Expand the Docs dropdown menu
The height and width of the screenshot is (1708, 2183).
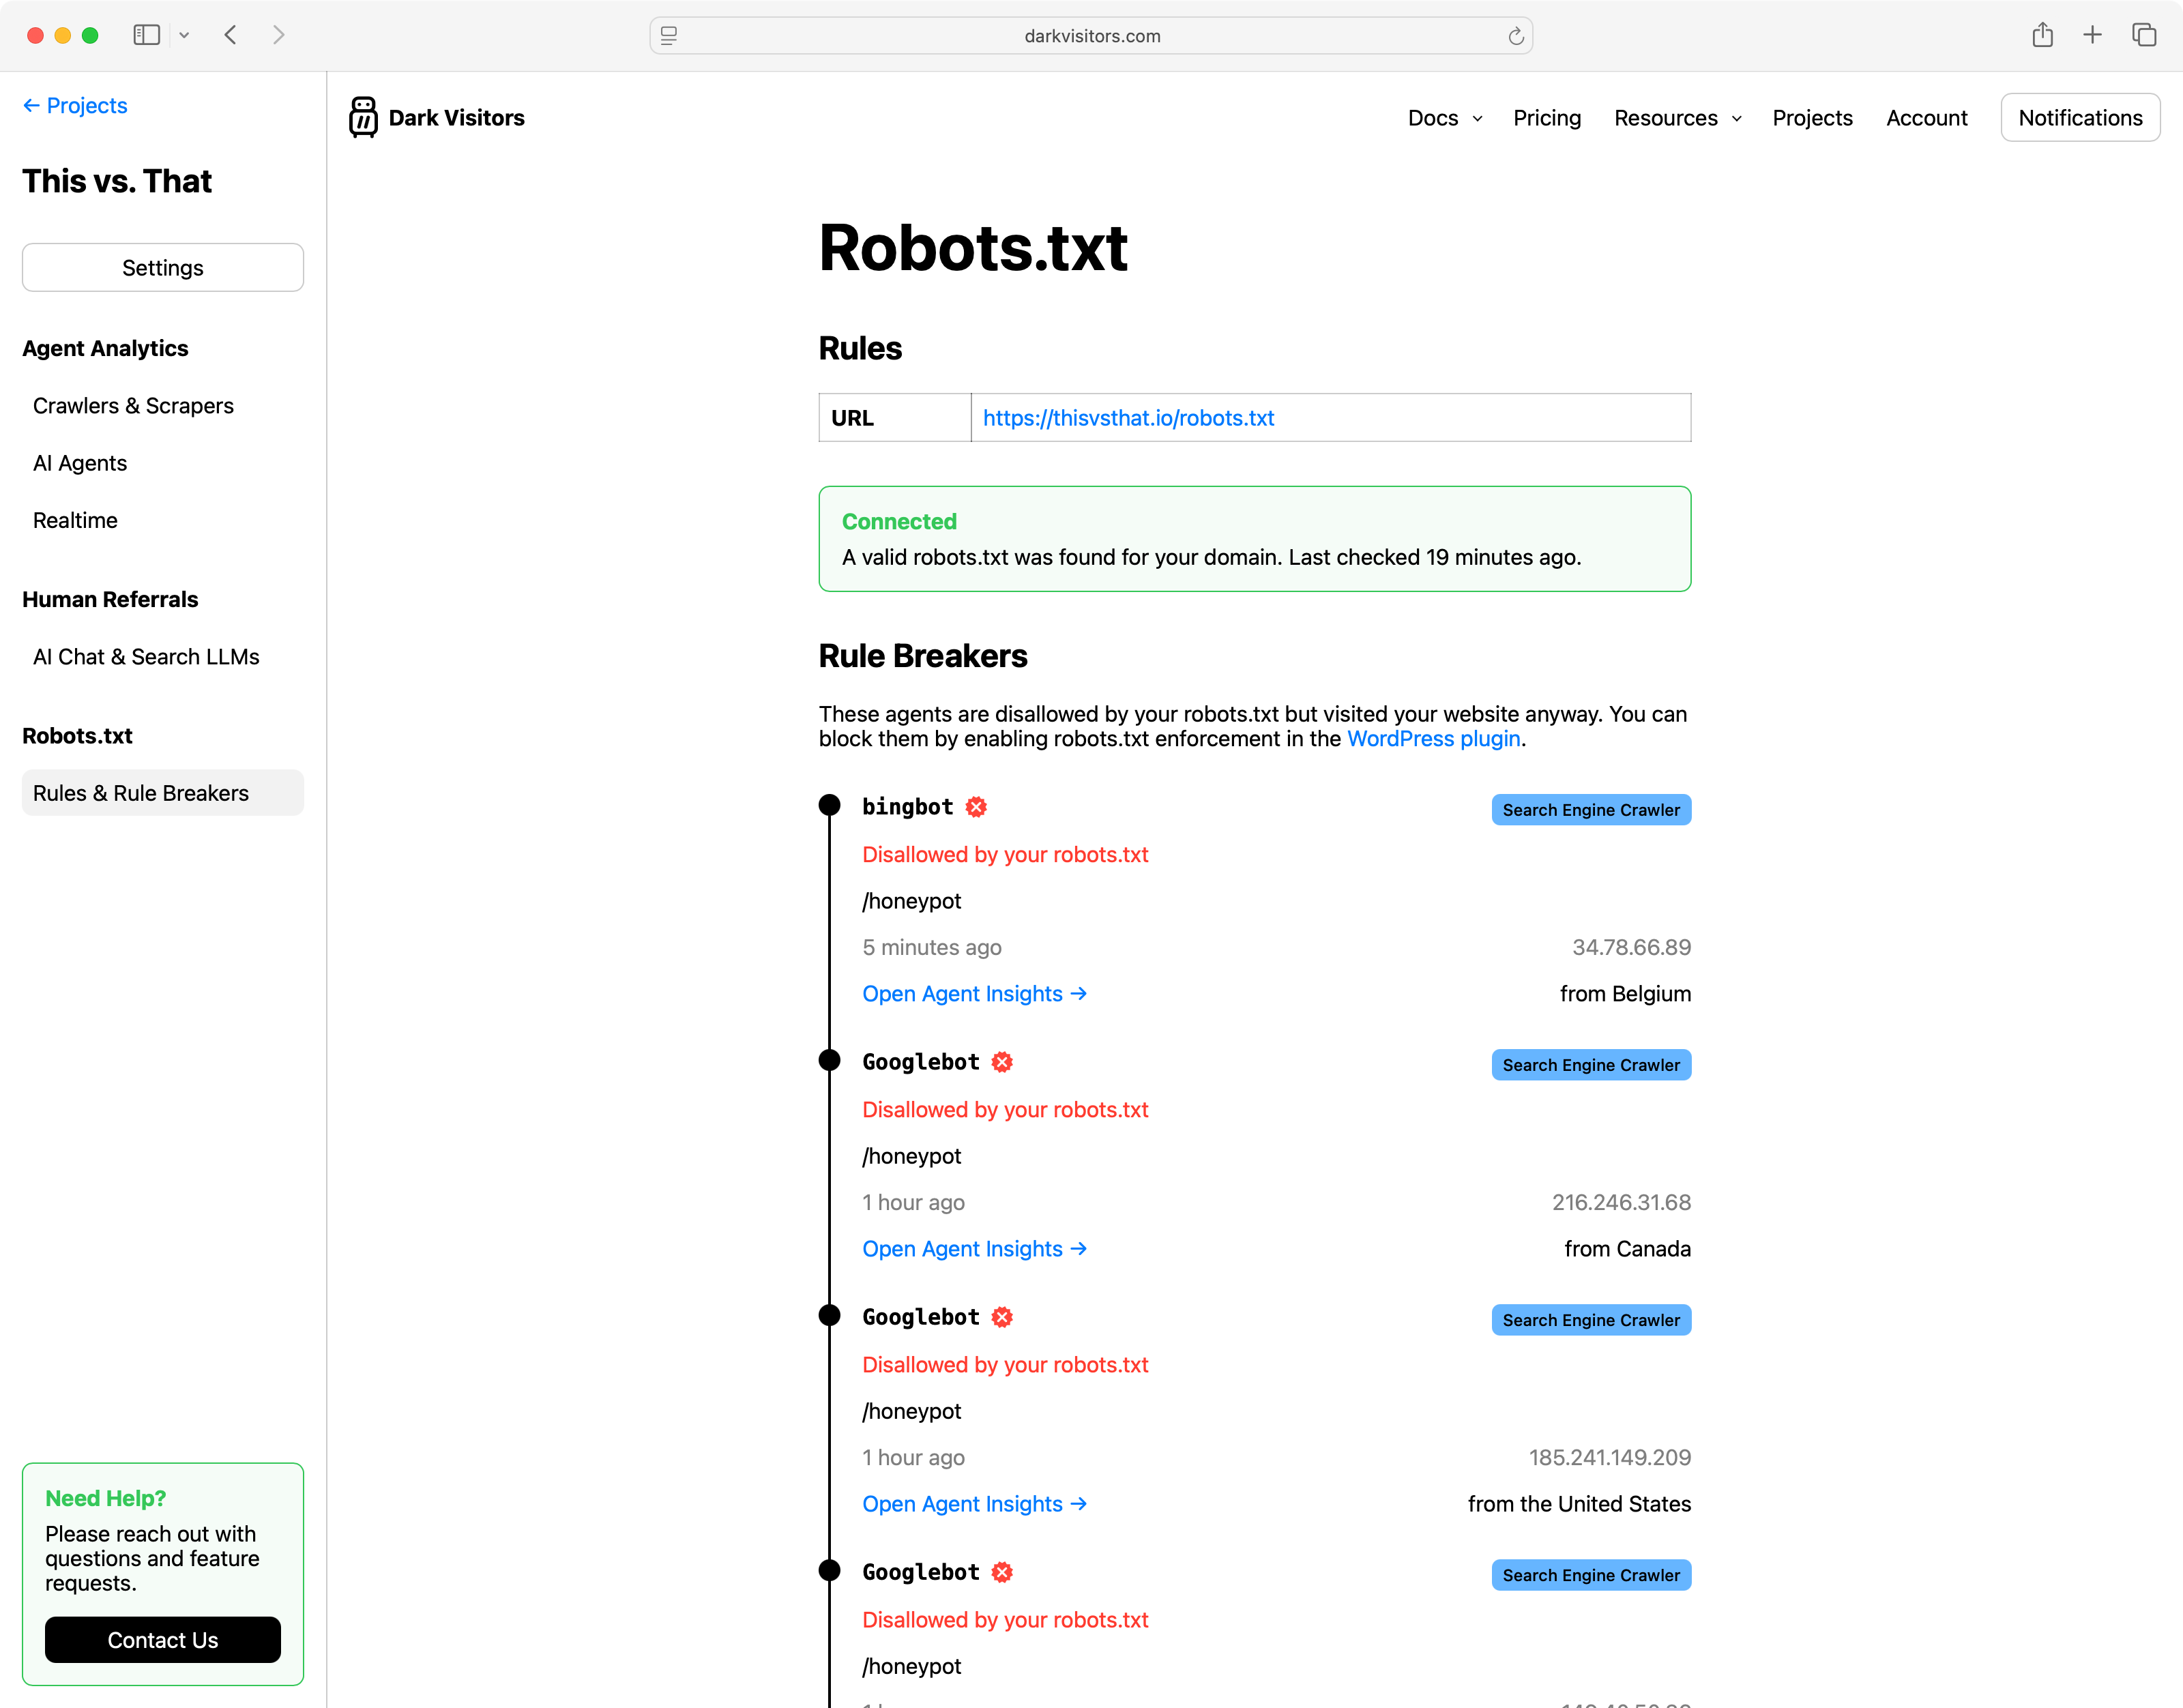click(1444, 118)
